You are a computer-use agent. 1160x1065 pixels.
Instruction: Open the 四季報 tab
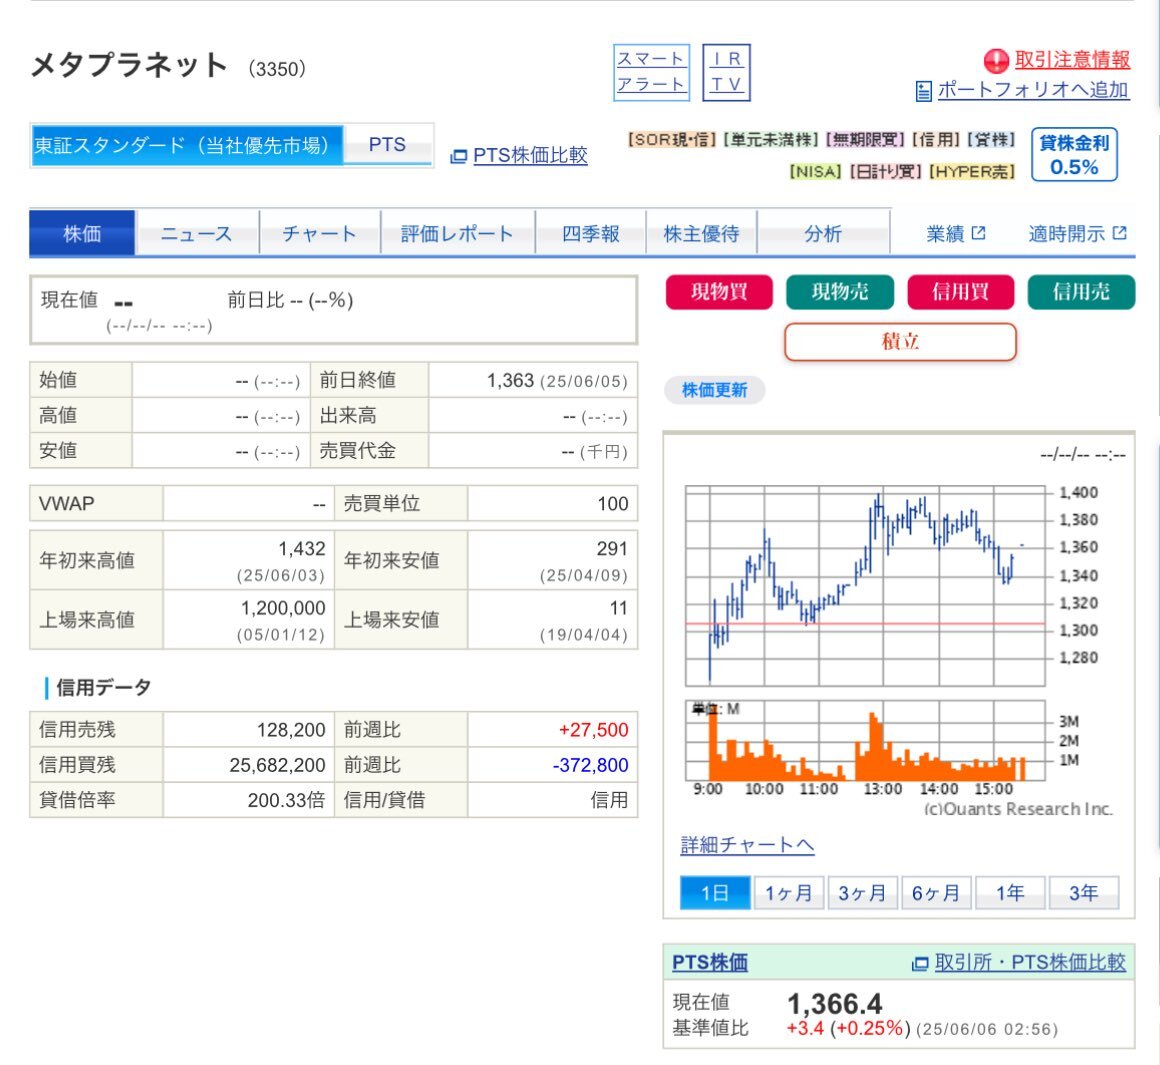pyautogui.click(x=590, y=234)
